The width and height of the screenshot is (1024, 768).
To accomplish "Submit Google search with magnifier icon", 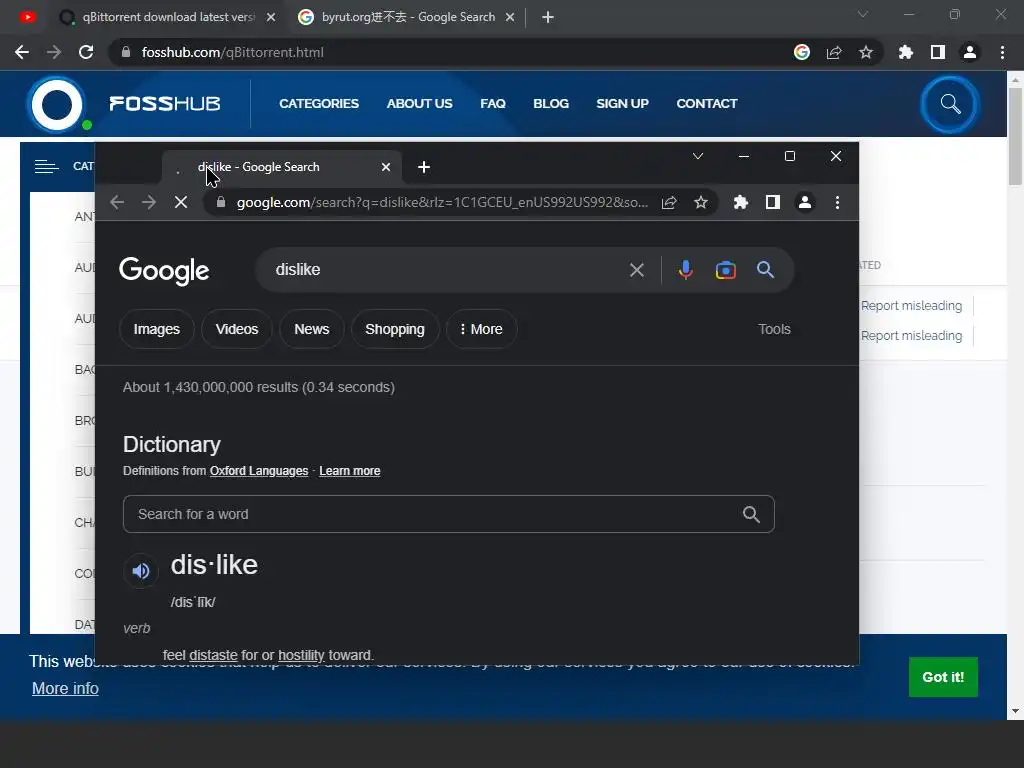I will tap(765, 270).
